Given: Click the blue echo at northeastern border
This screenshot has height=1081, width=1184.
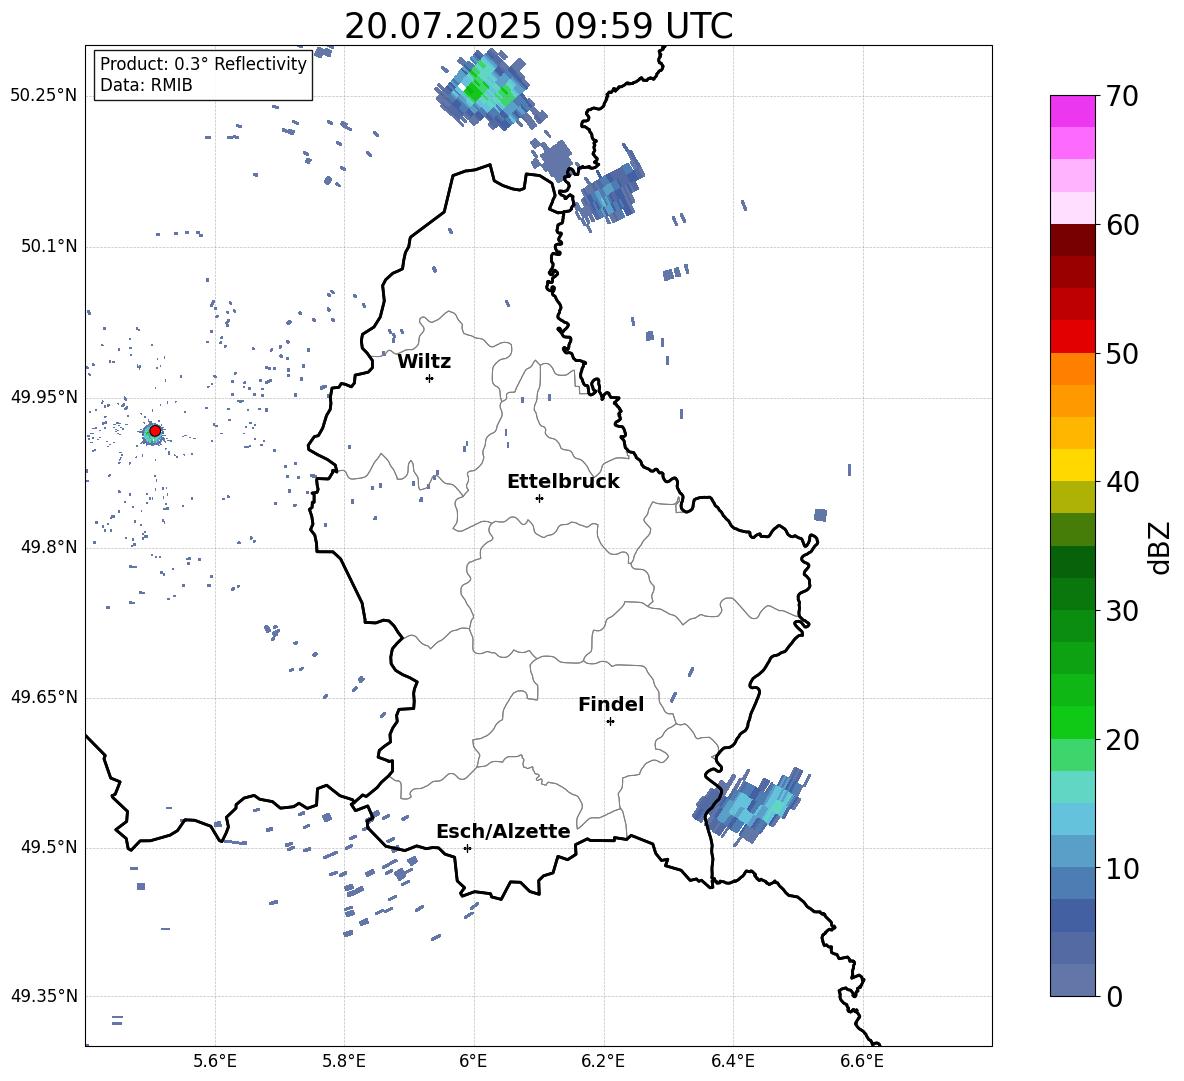Looking at the screenshot, I should (x=610, y=190).
